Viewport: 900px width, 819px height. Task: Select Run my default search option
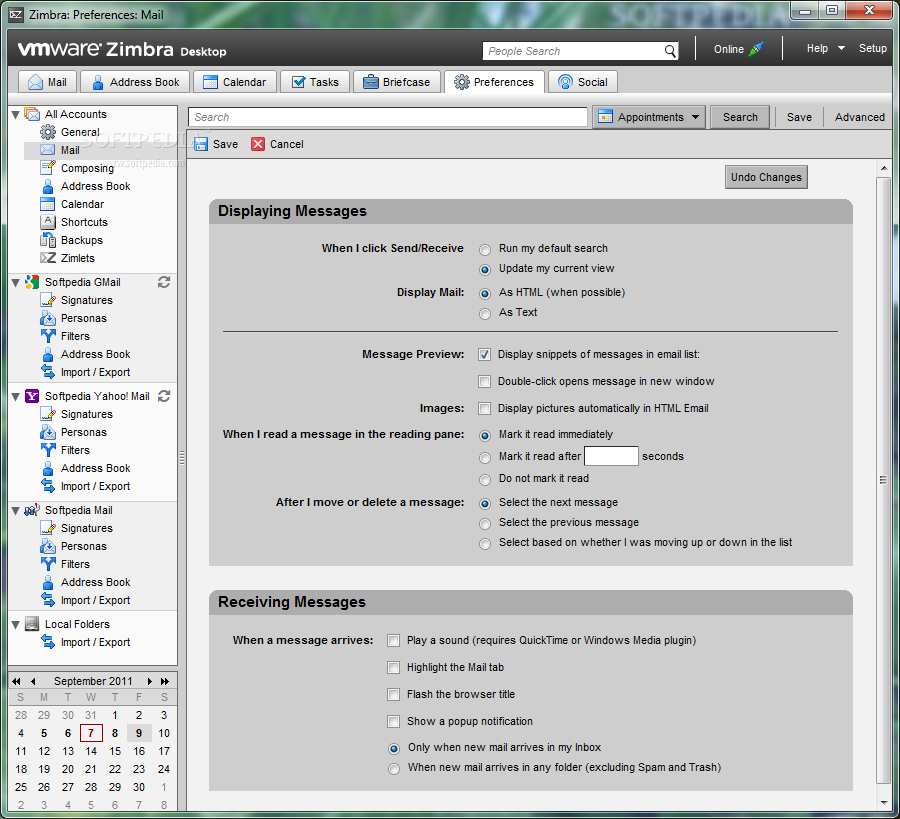click(x=485, y=250)
